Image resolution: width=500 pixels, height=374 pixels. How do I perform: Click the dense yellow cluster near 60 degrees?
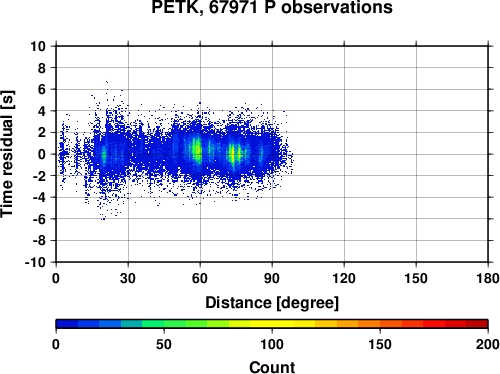pyautogui.click(x=197, y=150)
